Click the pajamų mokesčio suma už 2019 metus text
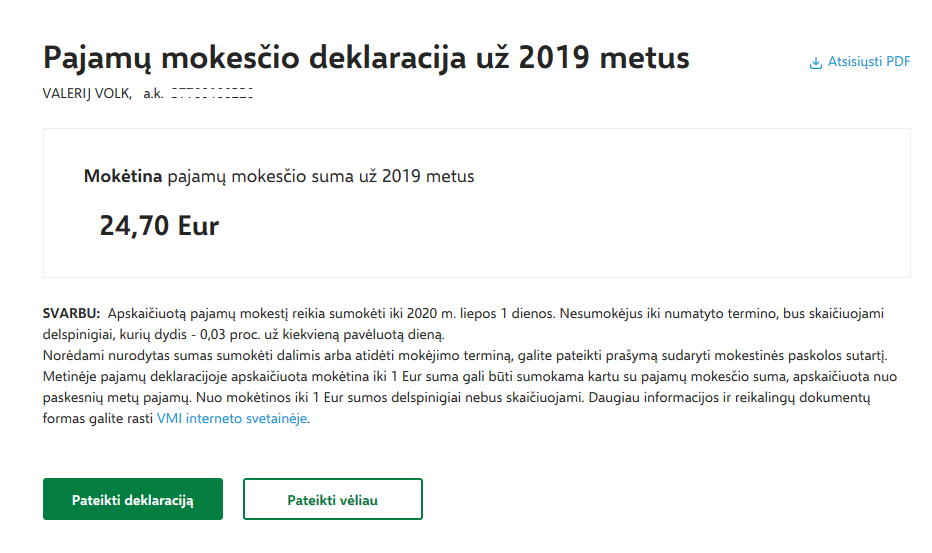Screen dimensions: 932x553 click(x=321, y=177)
